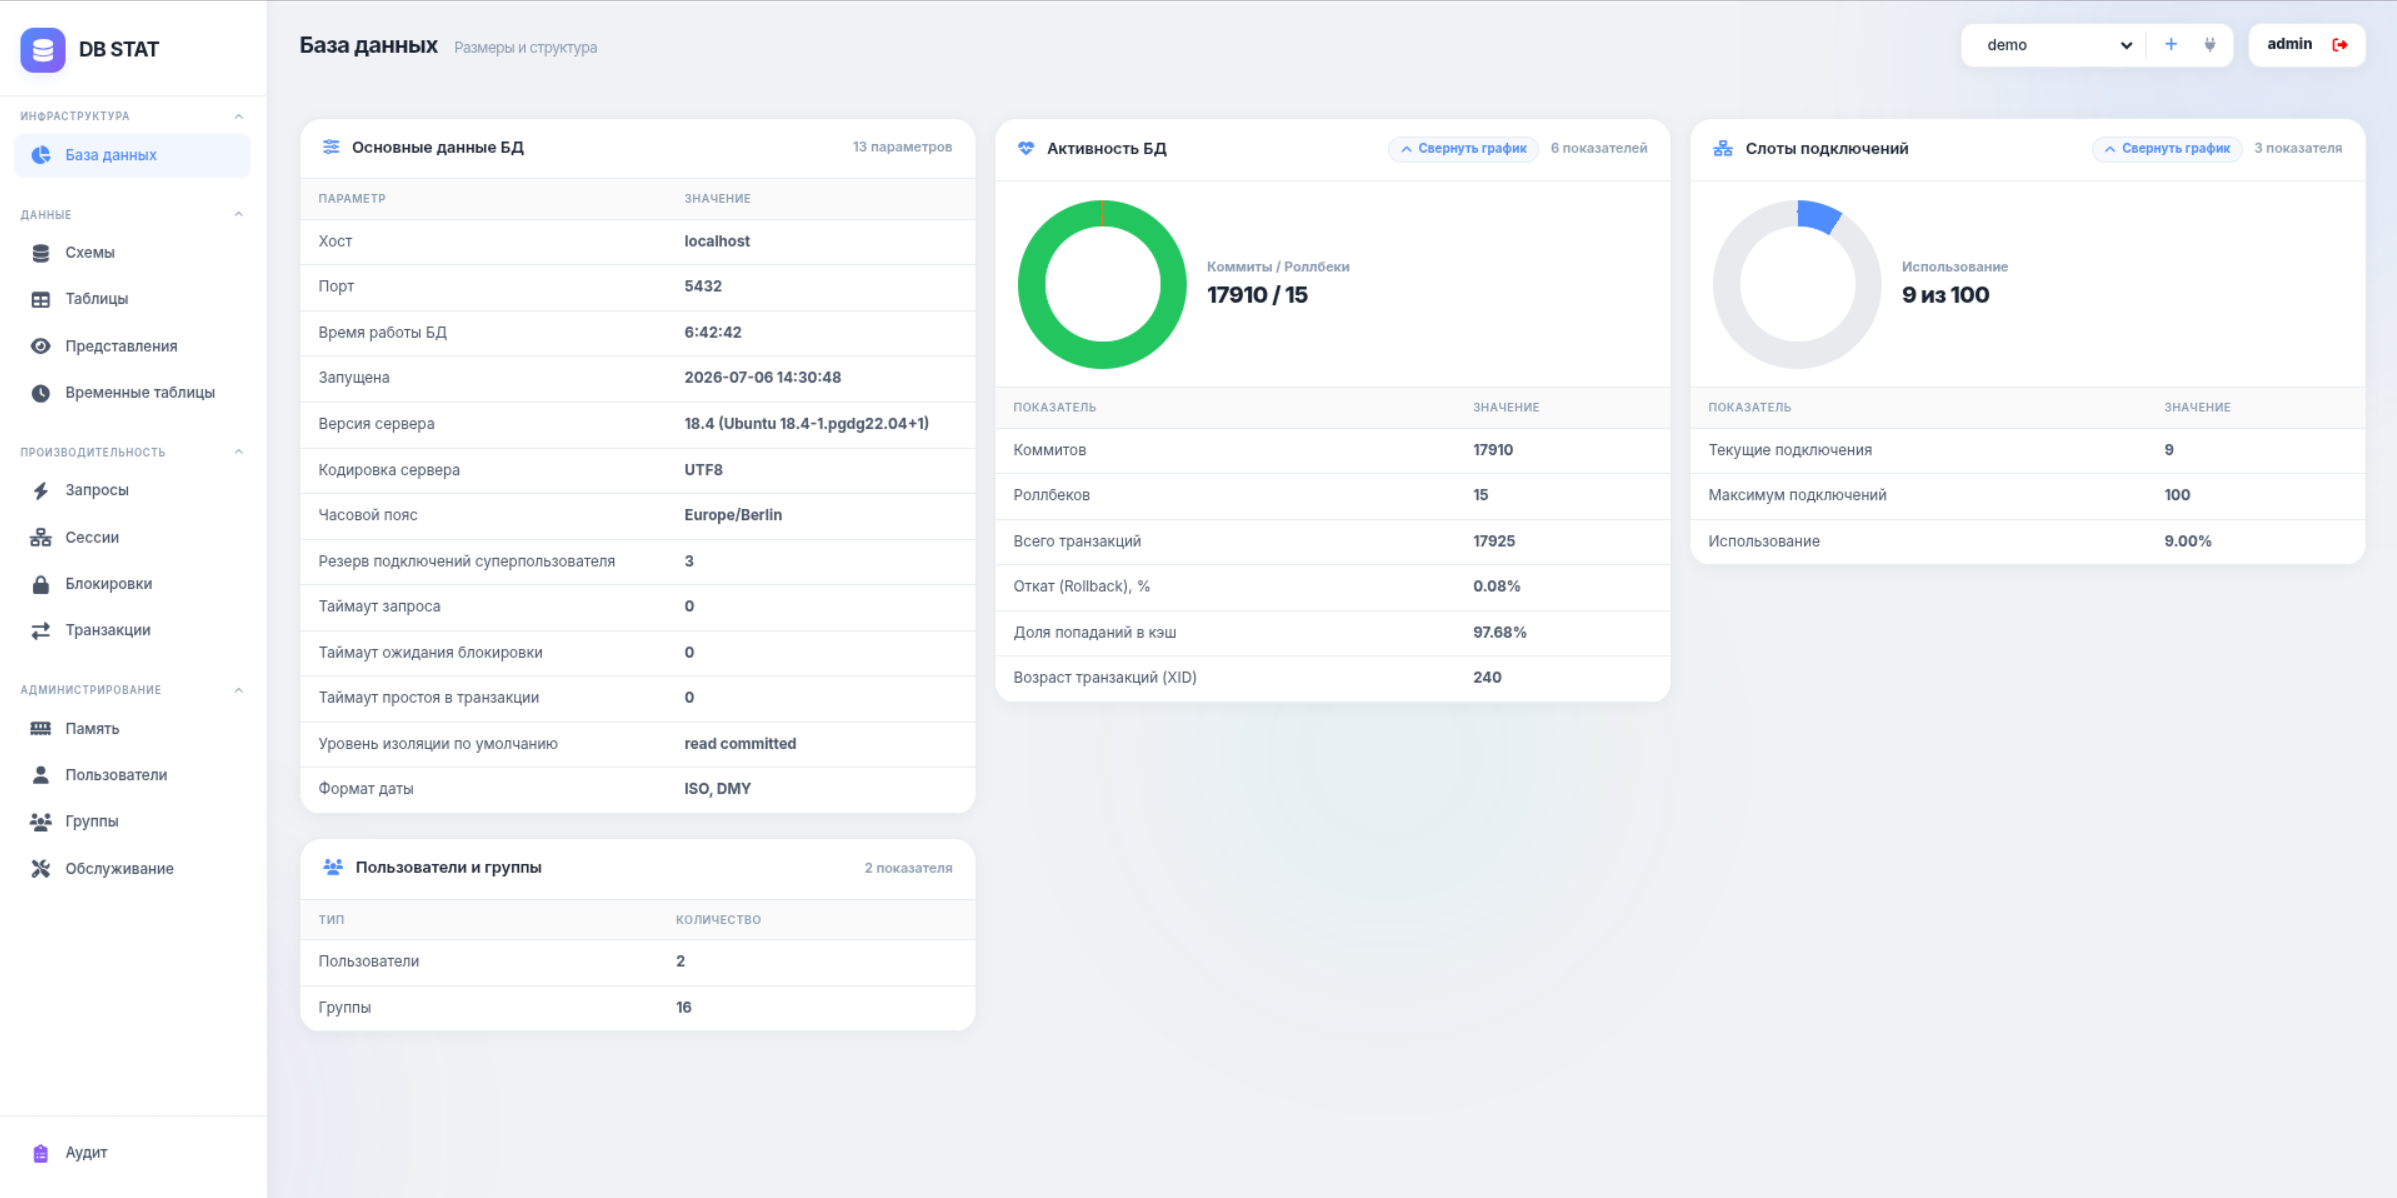2397x1198 pixels.
Task: Collapse the Администрирование sidebar section
Action: (x=238, y=690)
